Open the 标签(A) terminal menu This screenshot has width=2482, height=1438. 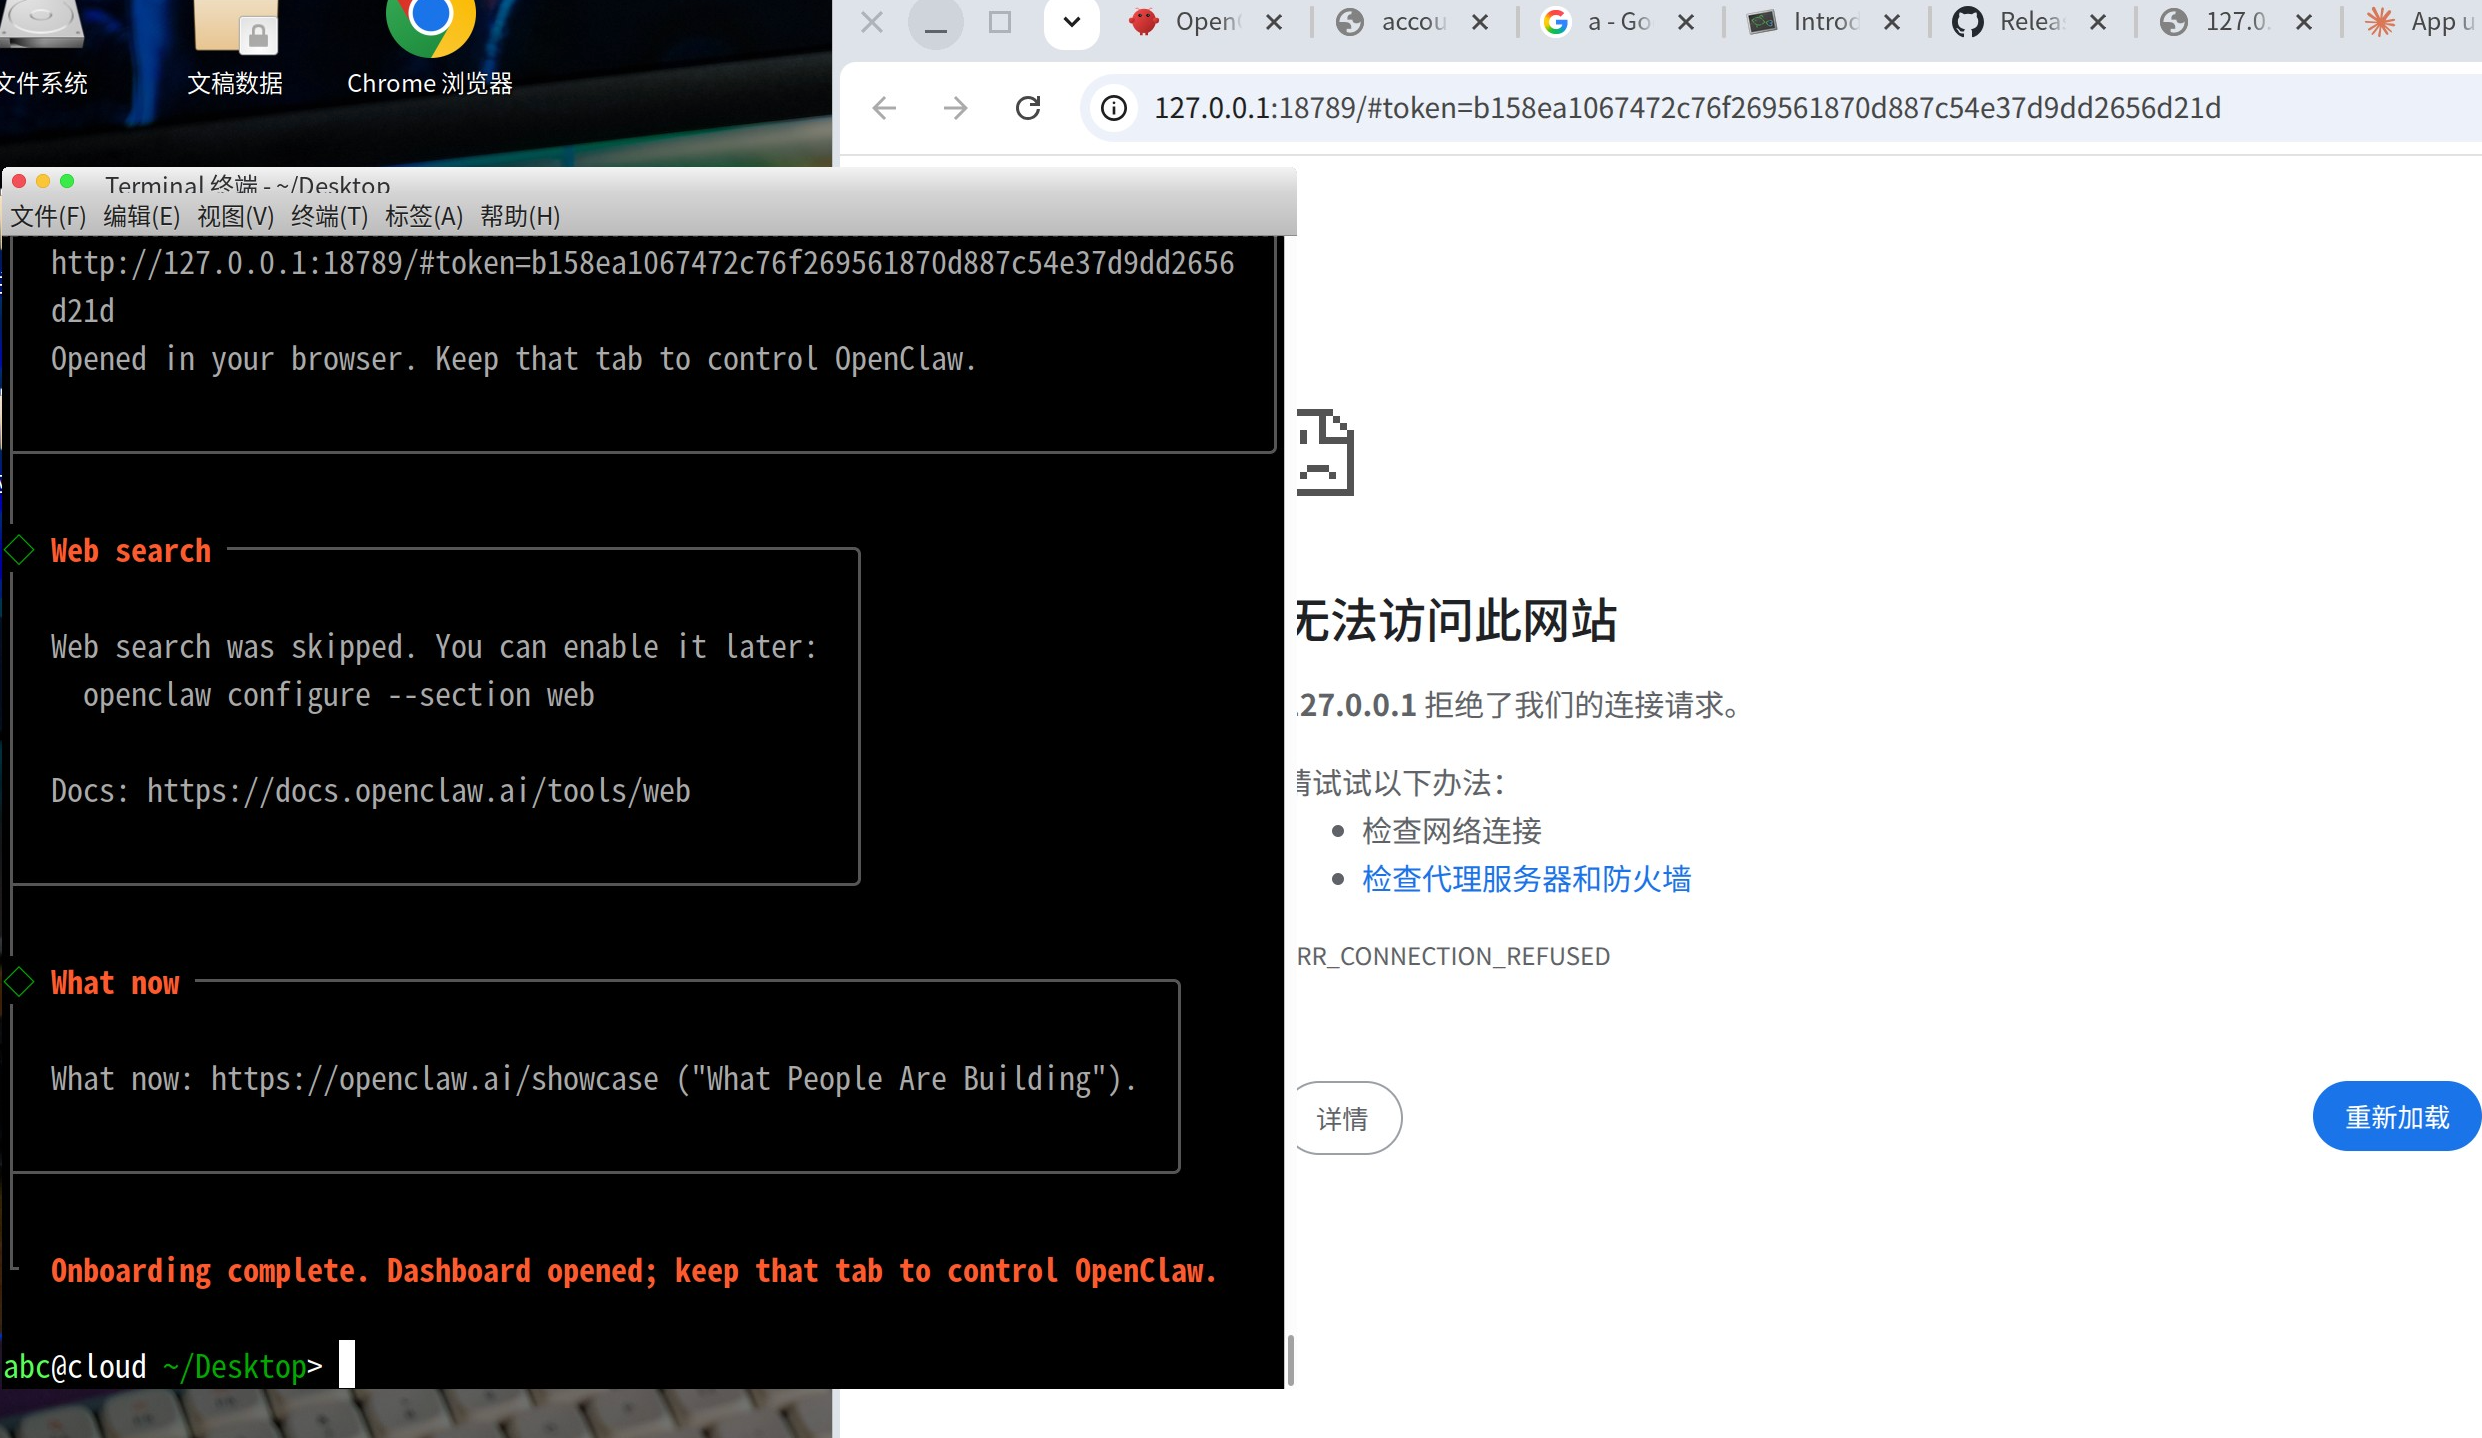(424, 216)
